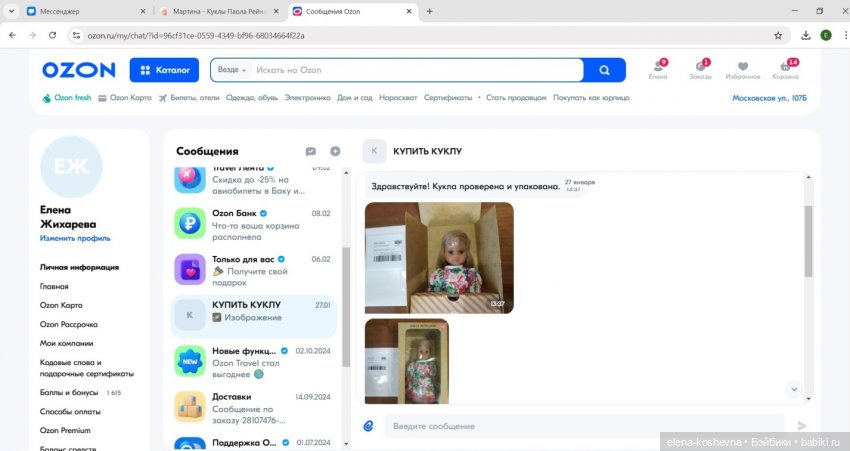Open the Избранное favorites heart icon

742,69
